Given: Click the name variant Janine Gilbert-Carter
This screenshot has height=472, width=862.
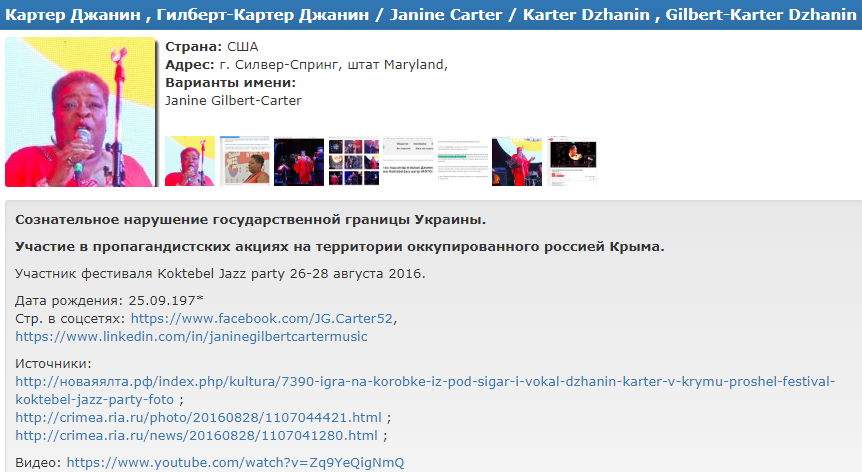Looking at the screenshot, I should click(x=233, y=100).
